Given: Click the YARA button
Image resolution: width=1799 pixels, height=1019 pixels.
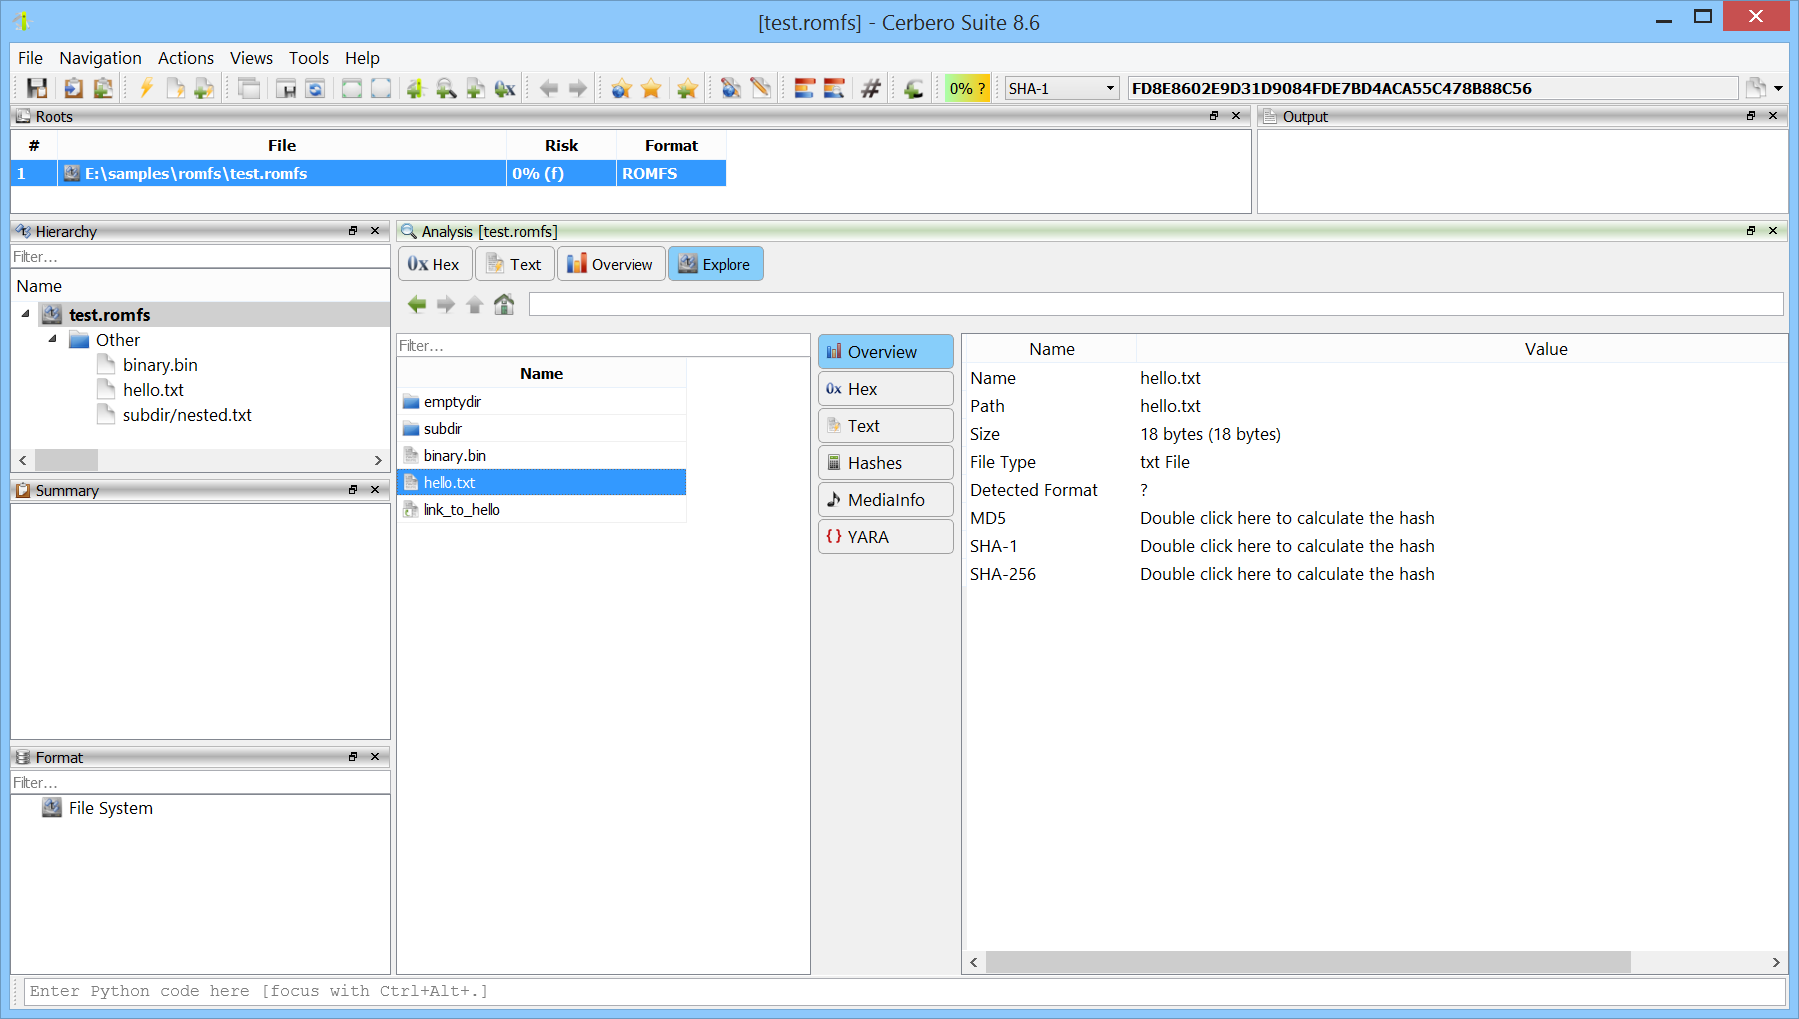Looking at the screenshot, I should coord(885,537).
